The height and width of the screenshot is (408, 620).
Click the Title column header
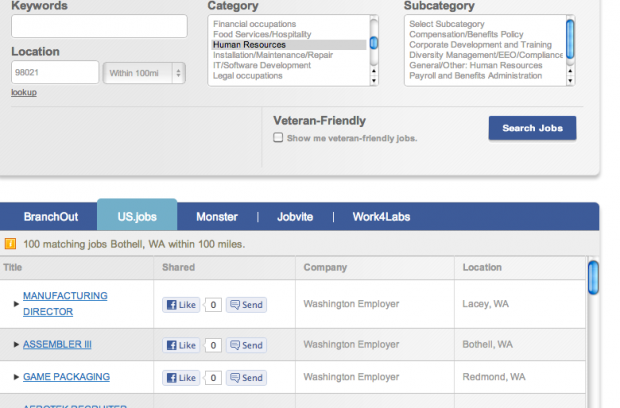click(12, 267)
